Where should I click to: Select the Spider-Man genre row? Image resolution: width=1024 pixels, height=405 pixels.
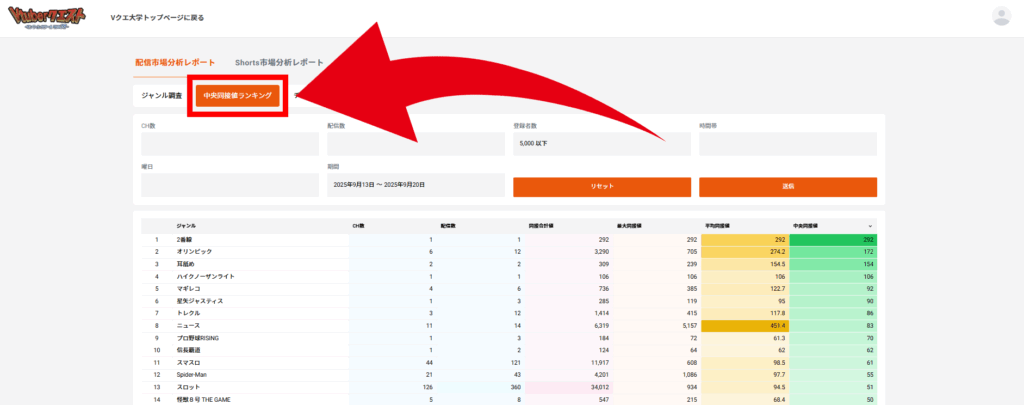[192, 374]
